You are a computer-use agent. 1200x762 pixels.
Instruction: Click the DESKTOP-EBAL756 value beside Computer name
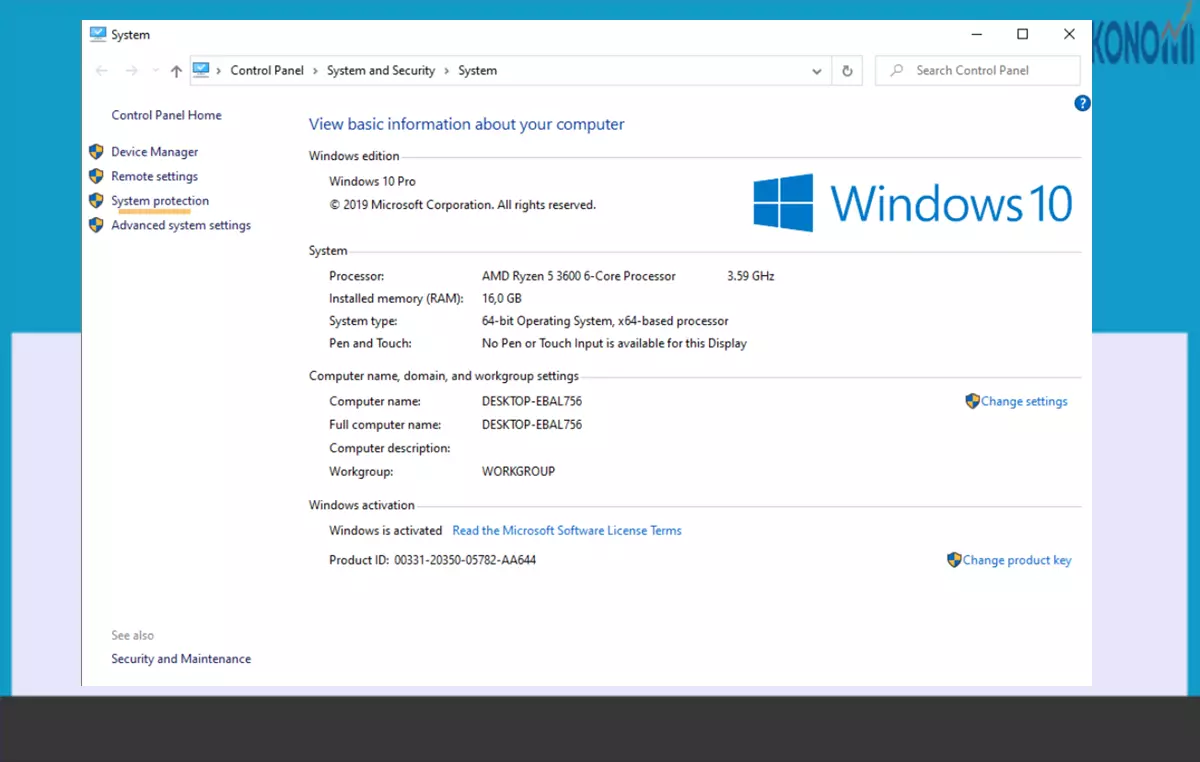(532, 401)
